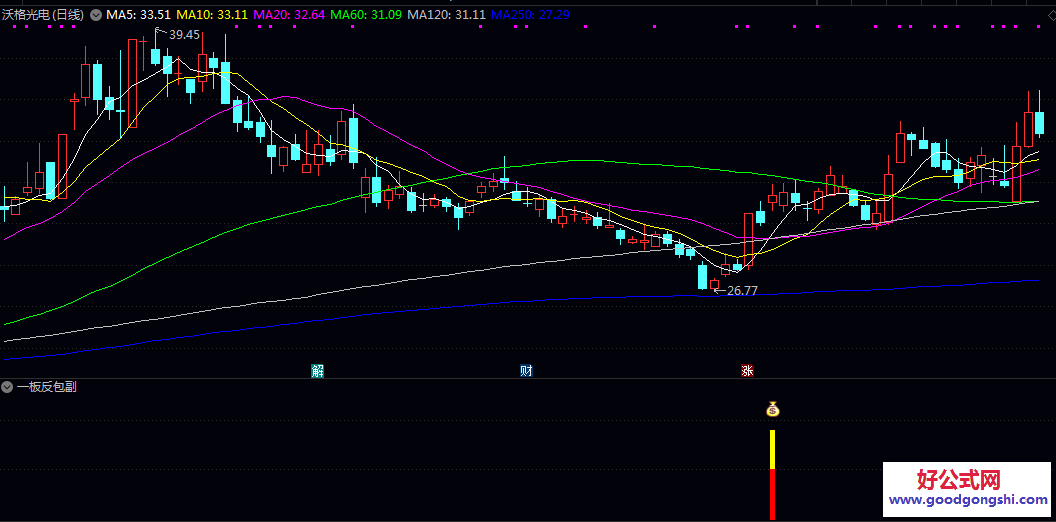Click the yellow segment of the signal bar
Image resolution: width=1056 pixels, height=522 pixels.
click(772, 449)
